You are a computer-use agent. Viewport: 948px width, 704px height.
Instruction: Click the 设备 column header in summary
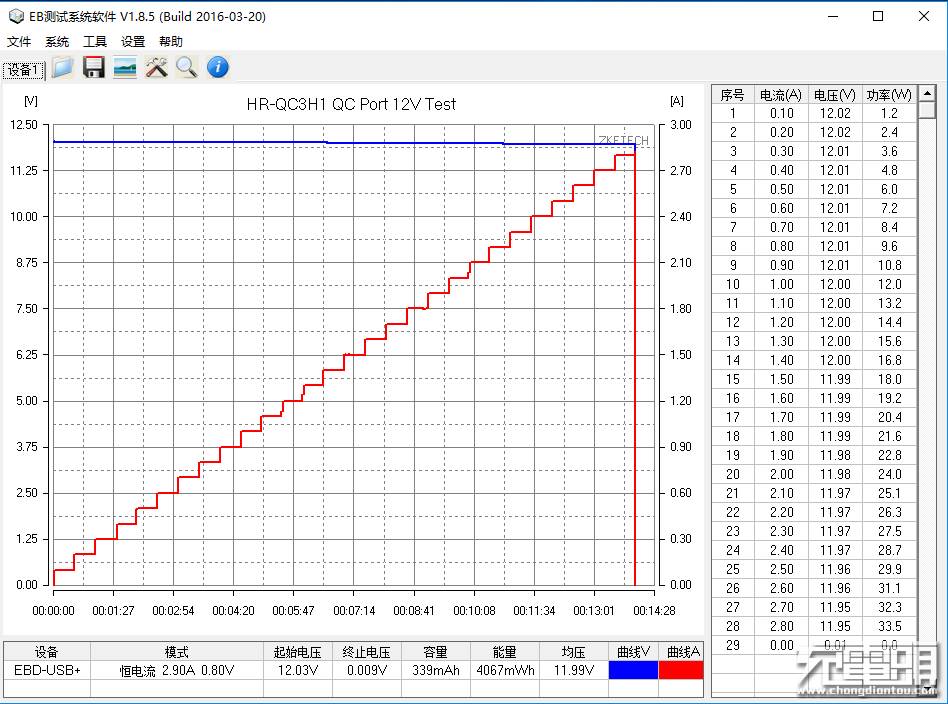[47, 651]
